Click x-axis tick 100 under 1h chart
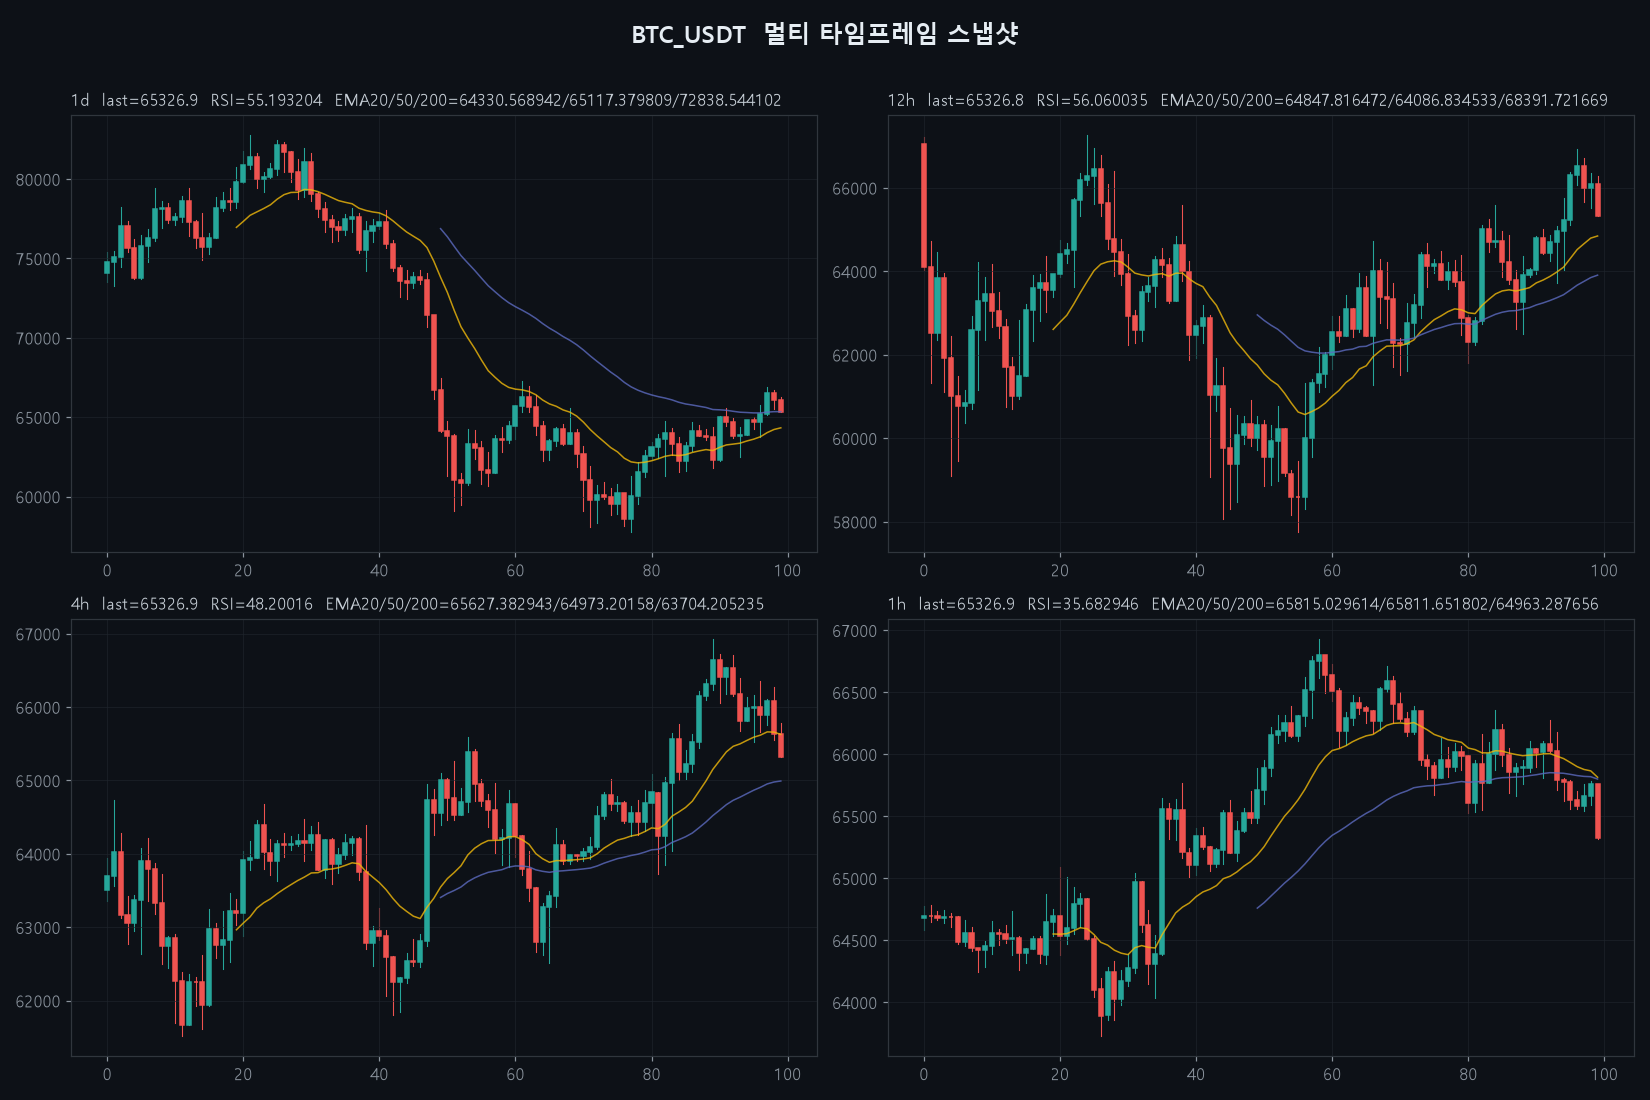This screenshot has height=1100, width=1650. (x=1604, y=1075)
